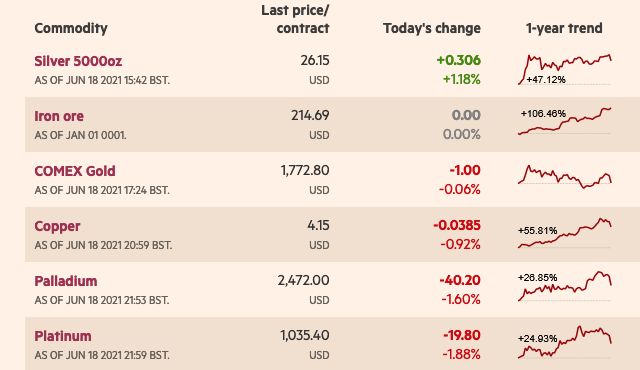
Task: View Palladium +28.85% trend sparkline
Action: click(x=565, y=286)
